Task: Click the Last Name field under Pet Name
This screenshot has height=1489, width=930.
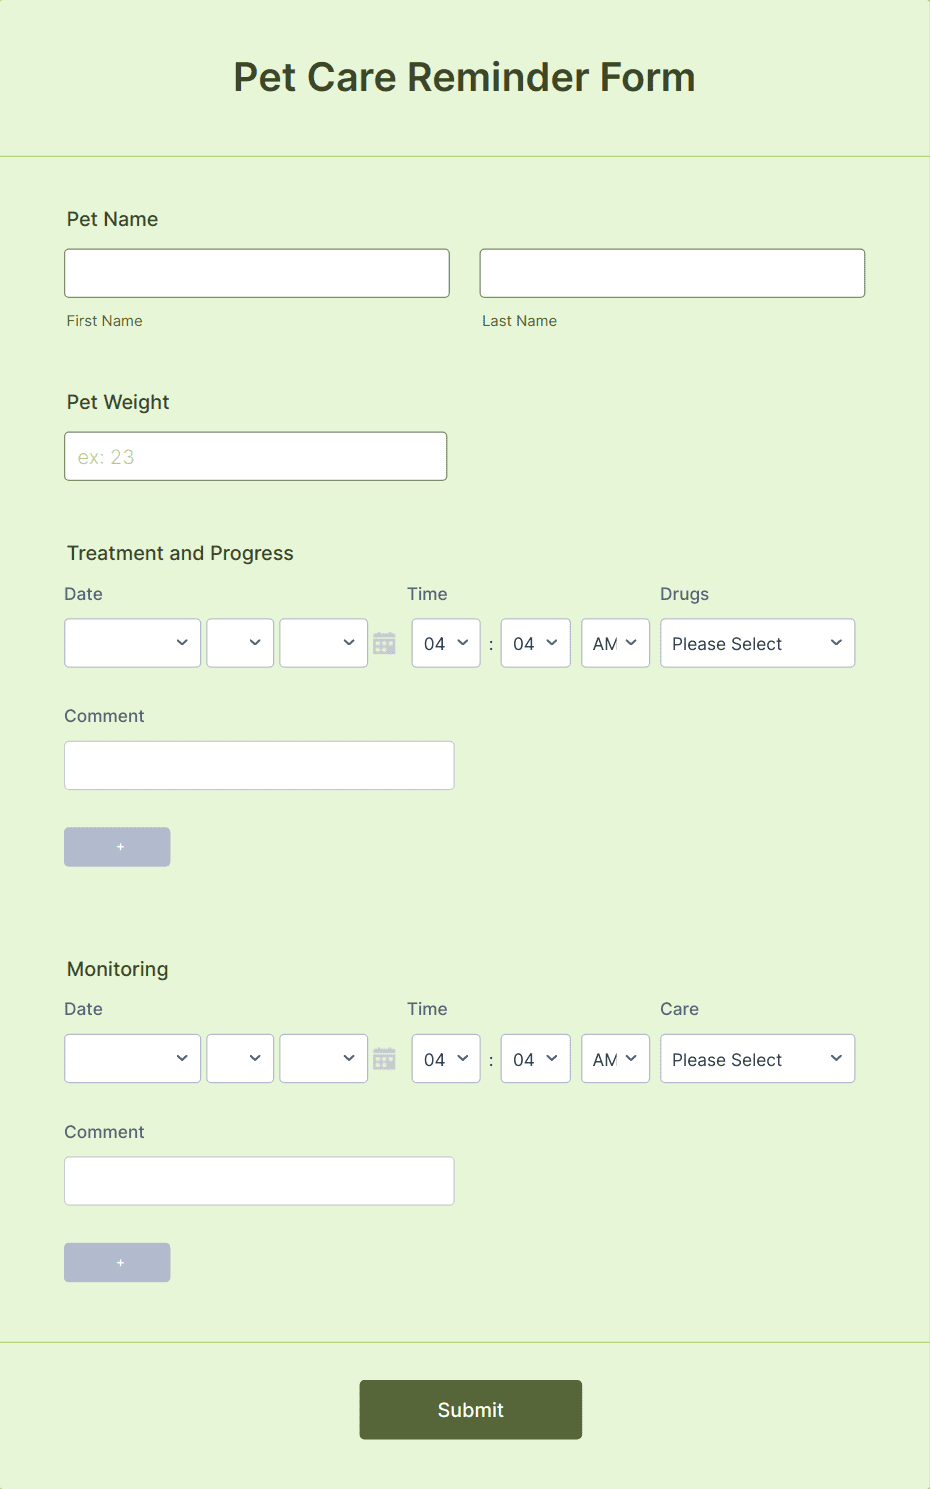Action: pos(671,272)
